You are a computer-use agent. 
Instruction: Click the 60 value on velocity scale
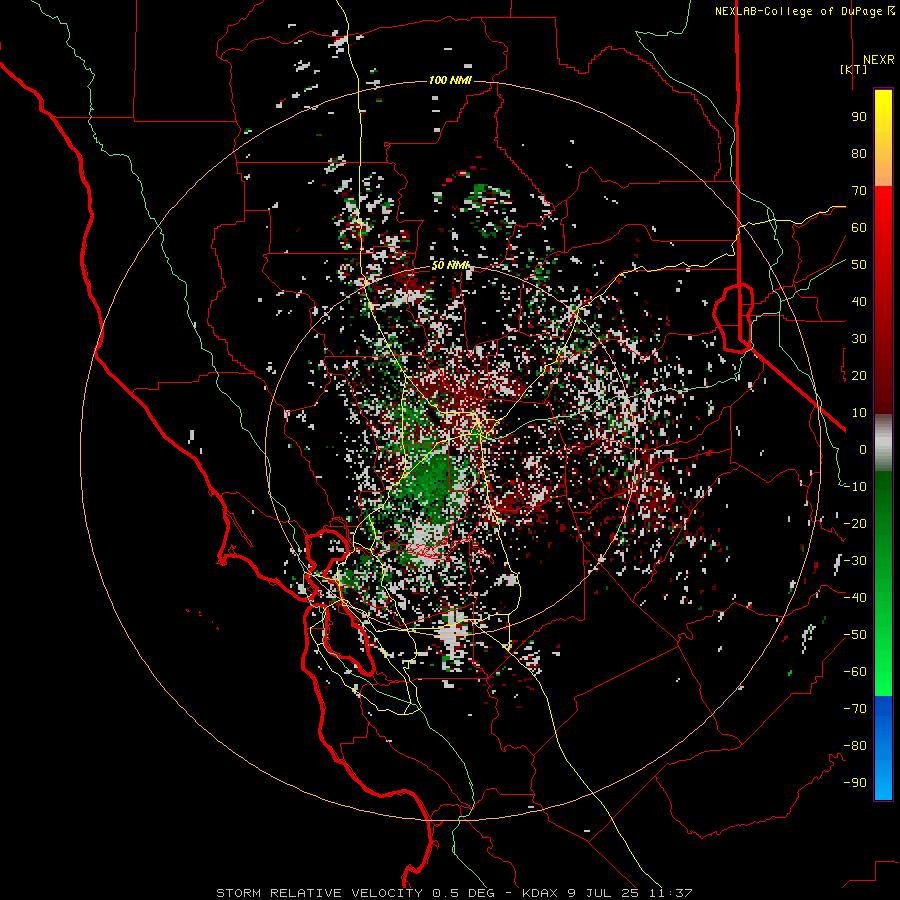pos(859,228)
